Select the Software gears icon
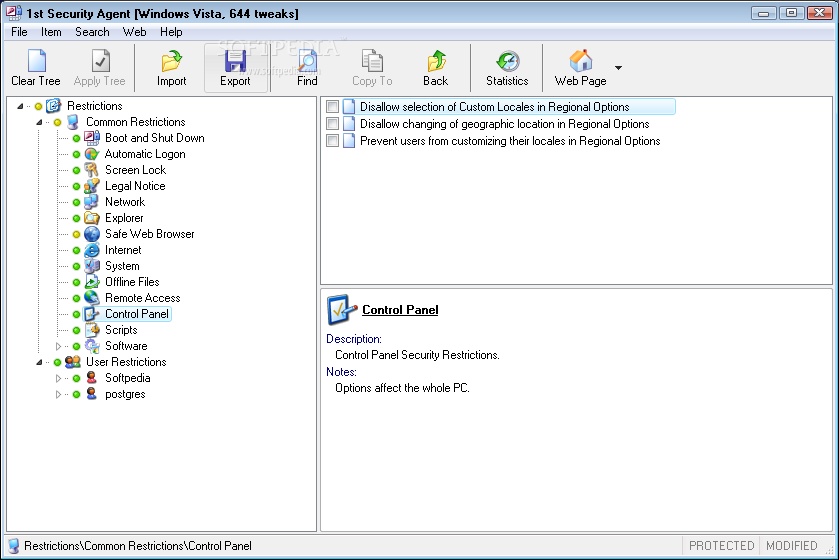The image size is (839, 560). pyautogui.click(x=92, y=346)
